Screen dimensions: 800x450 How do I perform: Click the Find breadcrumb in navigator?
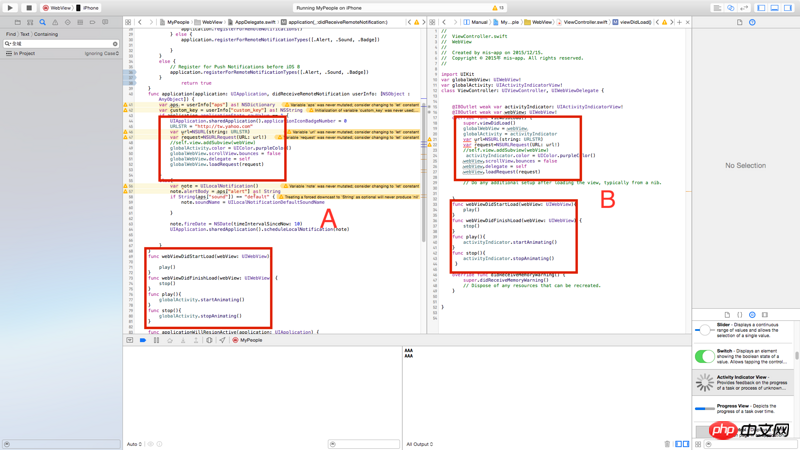11,34
